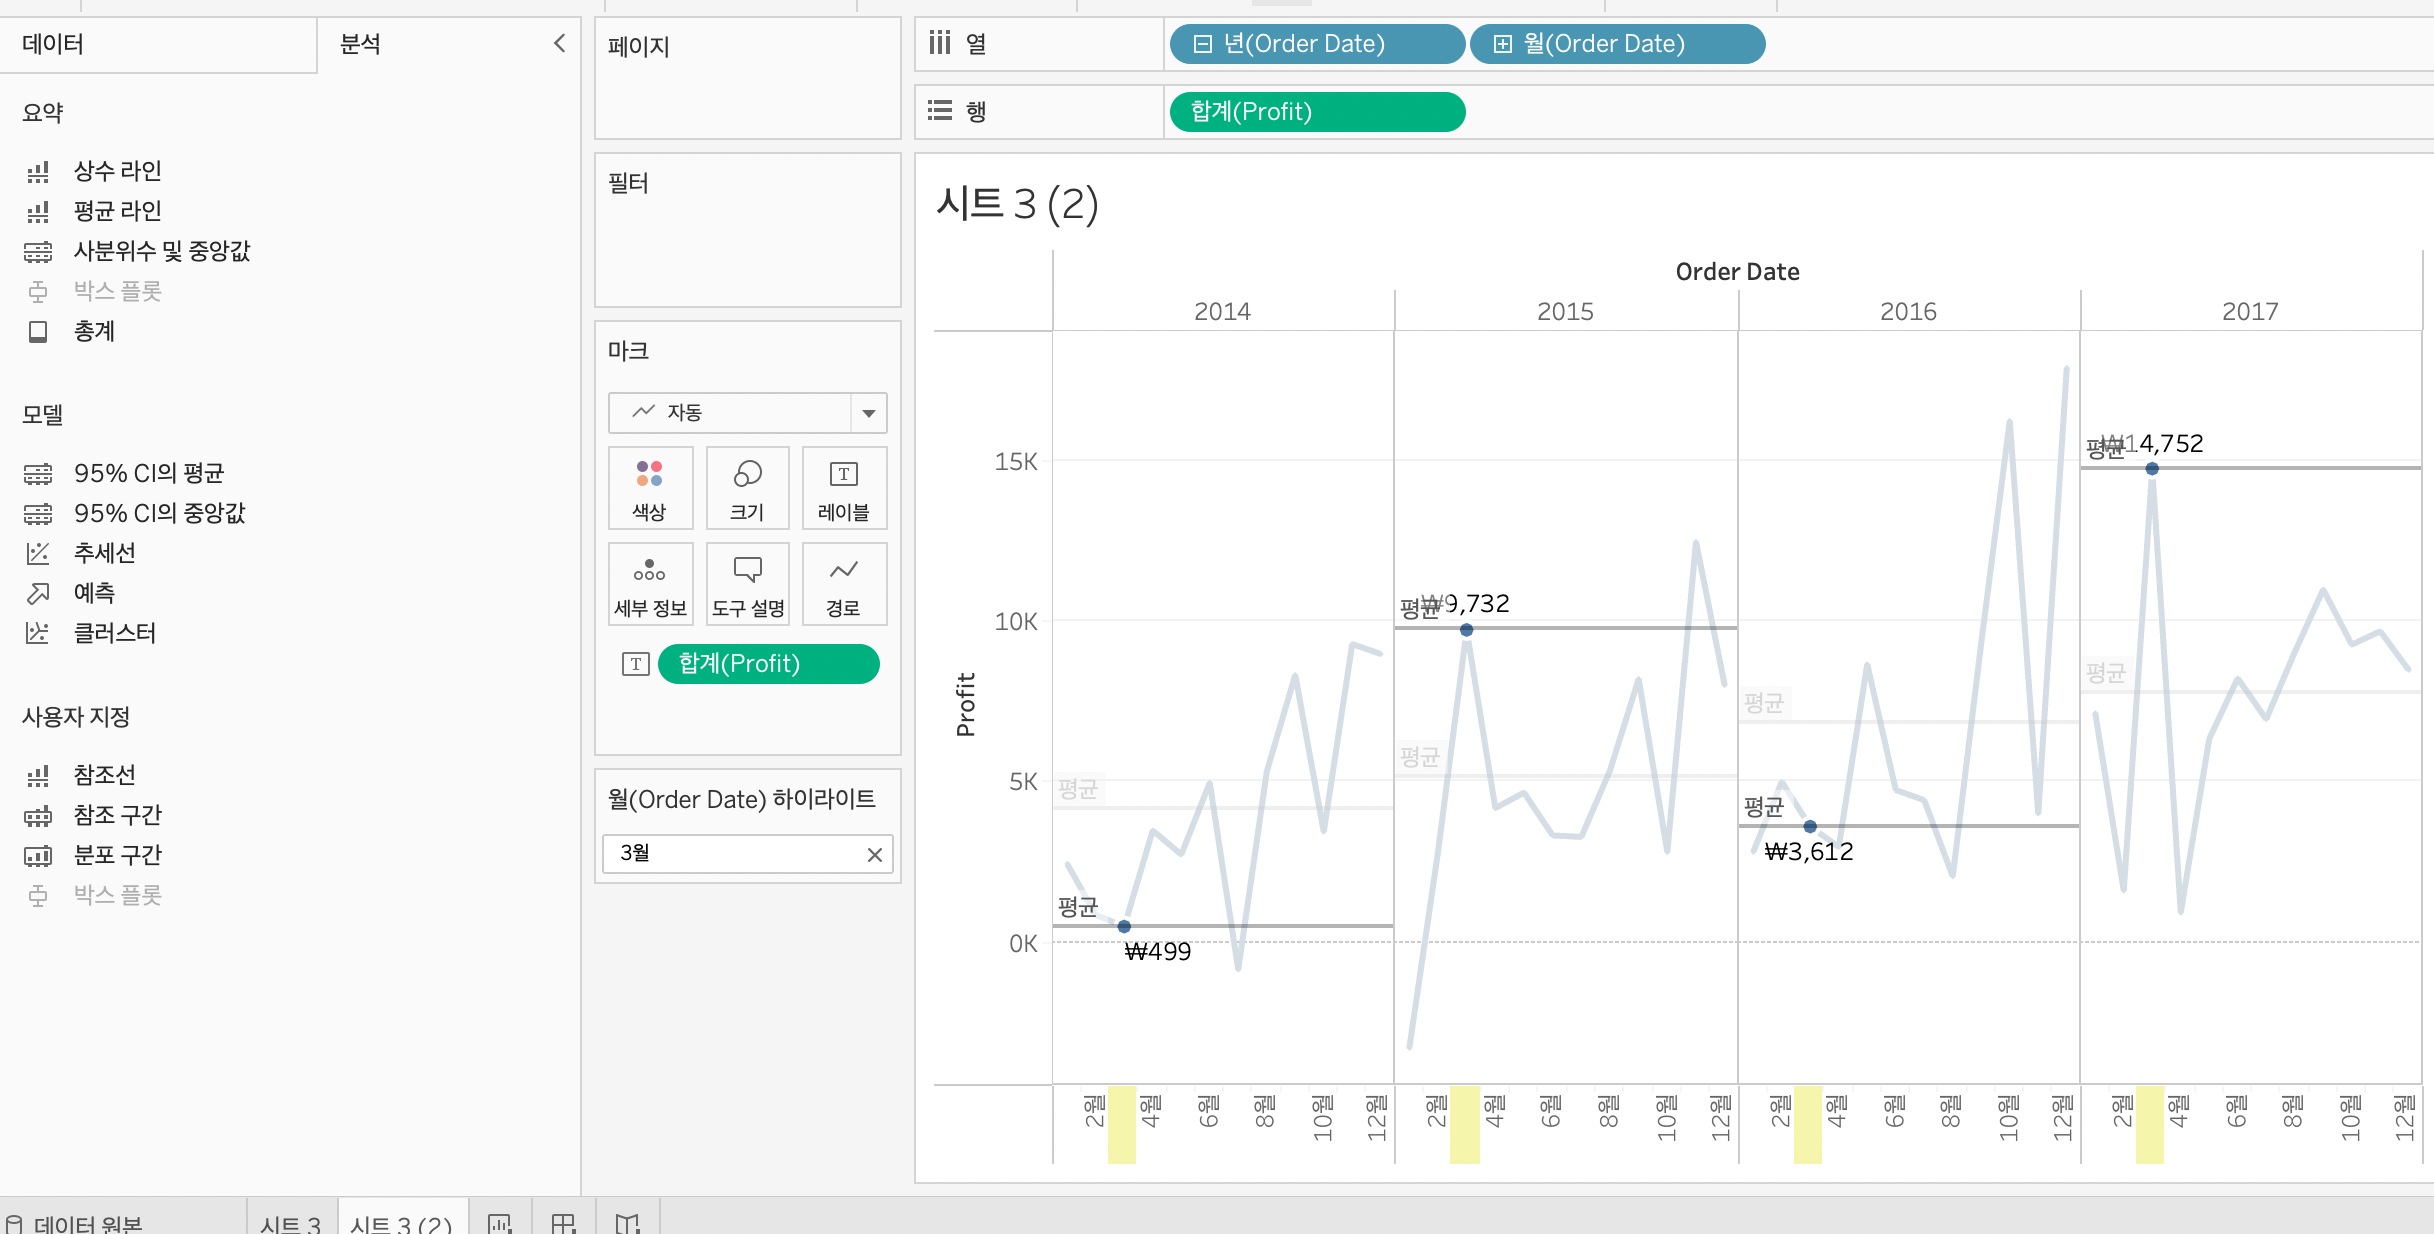2434x1234 pixels.
Task: Click the 세부 정보 (Detail) marks card
Action: click(x=649, y=584)
